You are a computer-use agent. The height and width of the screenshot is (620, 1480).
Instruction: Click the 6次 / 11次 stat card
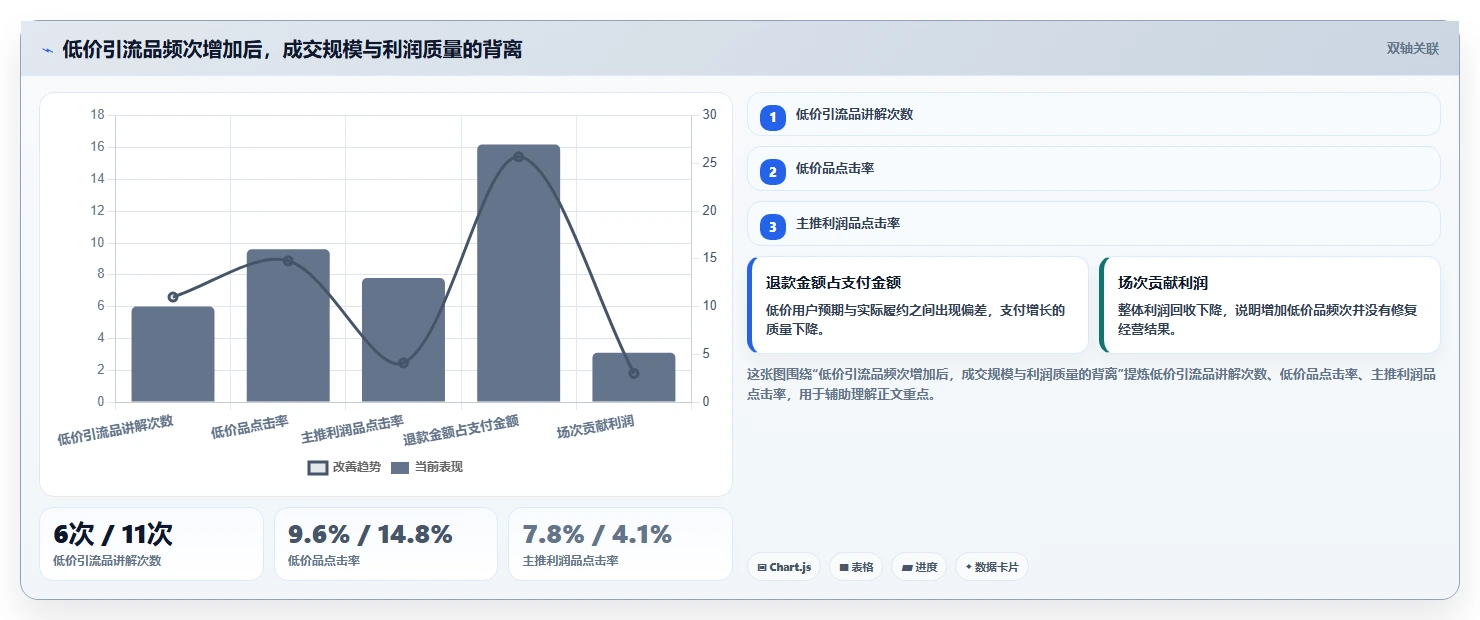(x=151, y=544)
